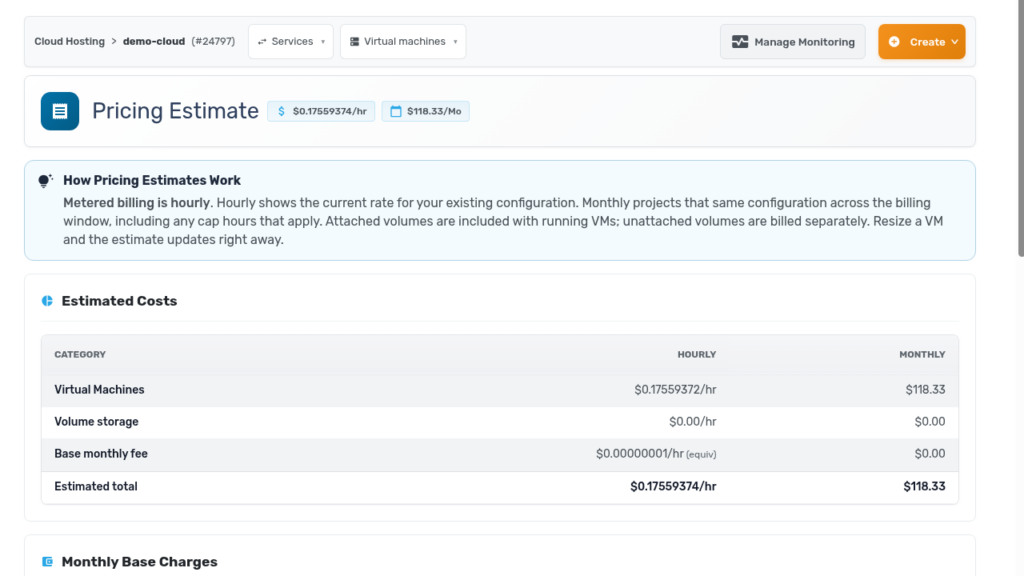The width and height of the screenshot is (1024, 576).
Task: Click the Monthly Base Charges section icon
Action: [47, 562]
